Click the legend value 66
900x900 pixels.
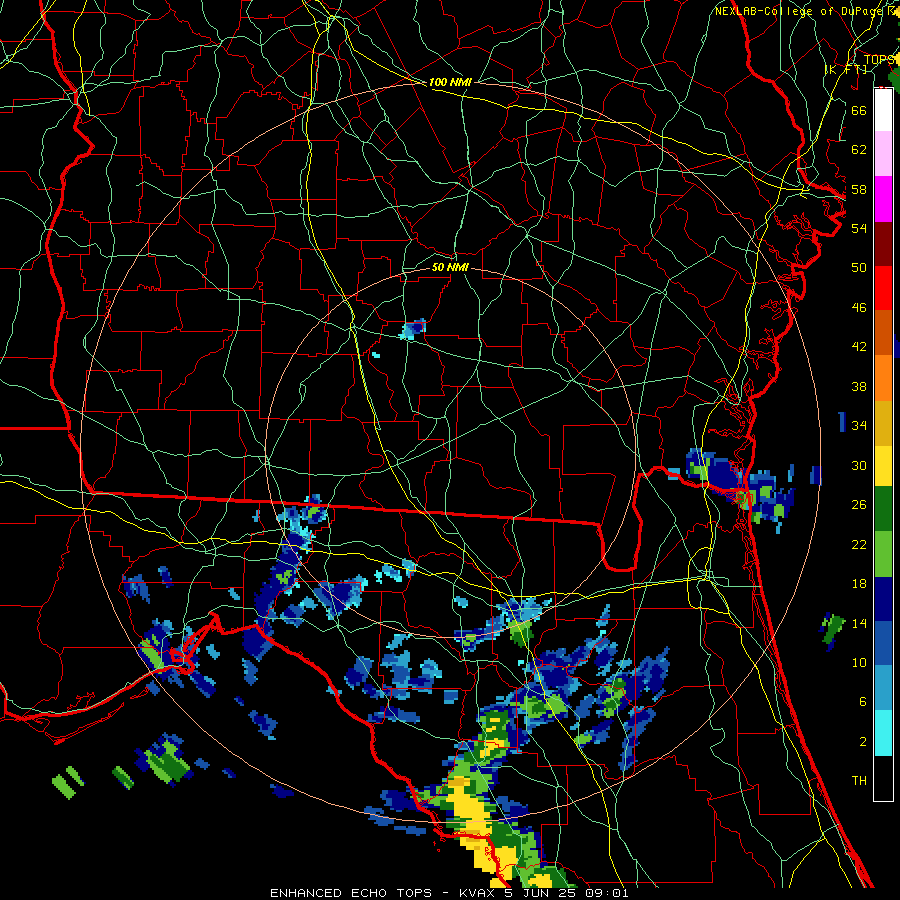[859, 110]
